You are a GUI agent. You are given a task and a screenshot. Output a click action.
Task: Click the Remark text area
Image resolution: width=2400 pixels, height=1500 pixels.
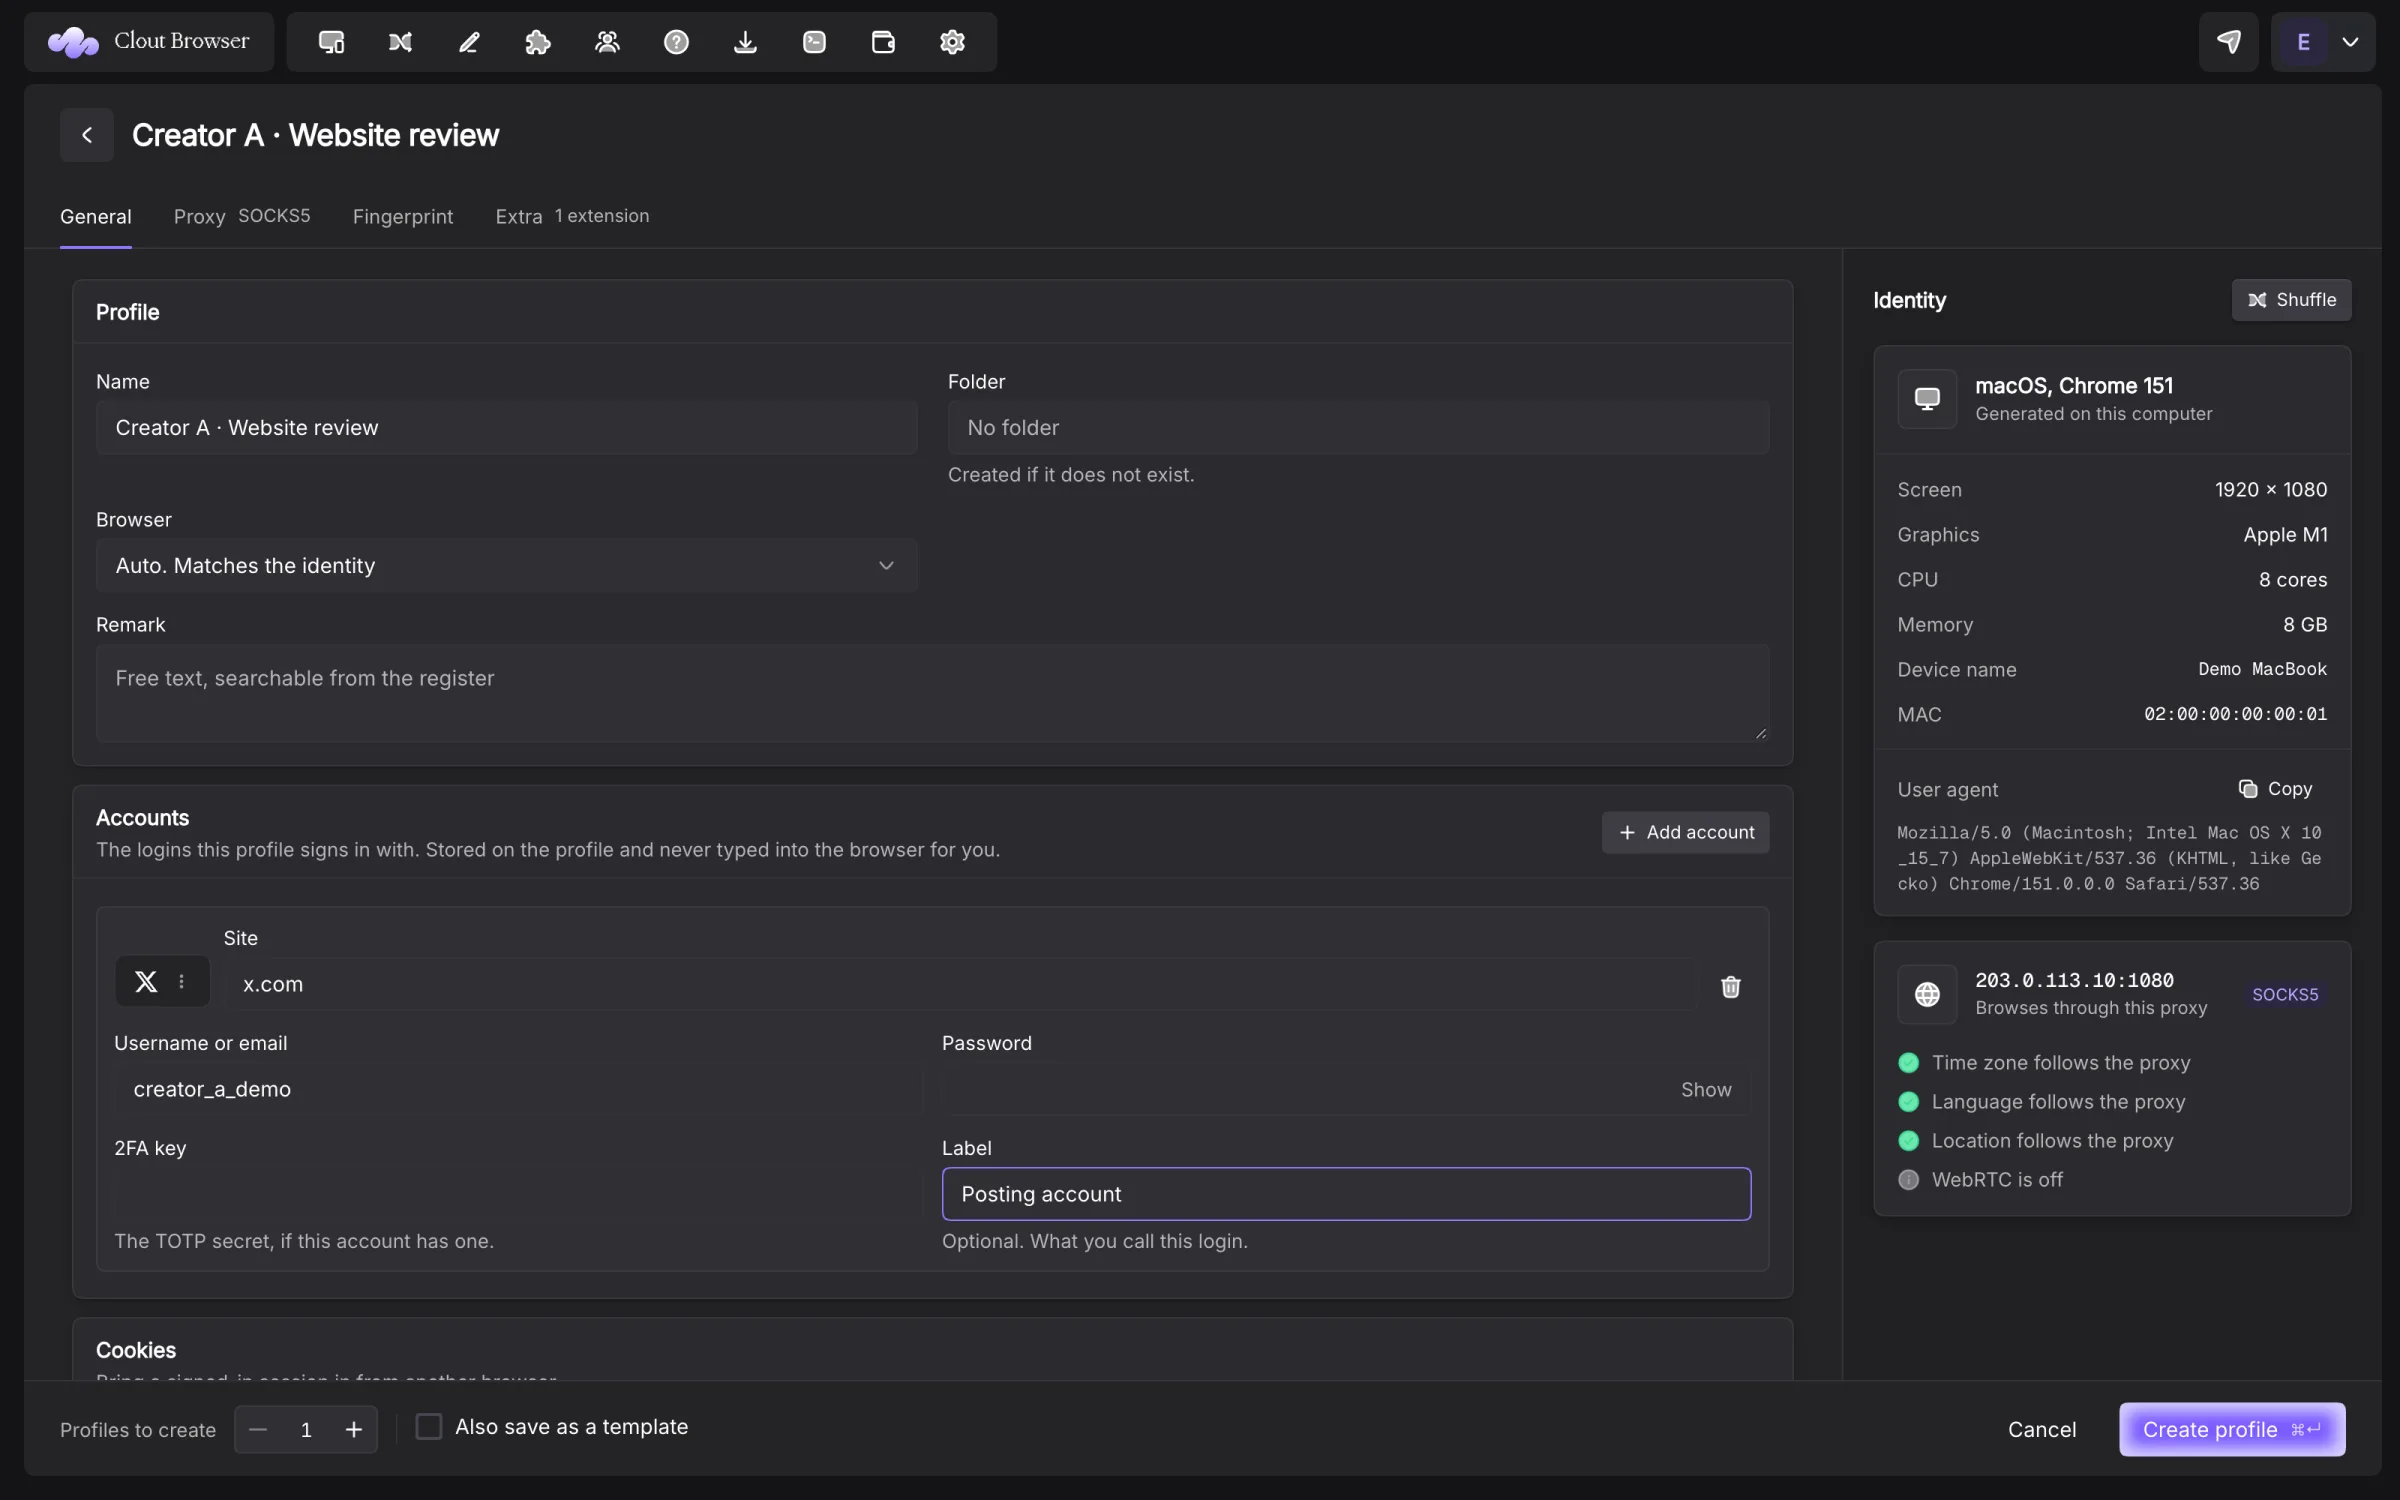pos(932,693)
